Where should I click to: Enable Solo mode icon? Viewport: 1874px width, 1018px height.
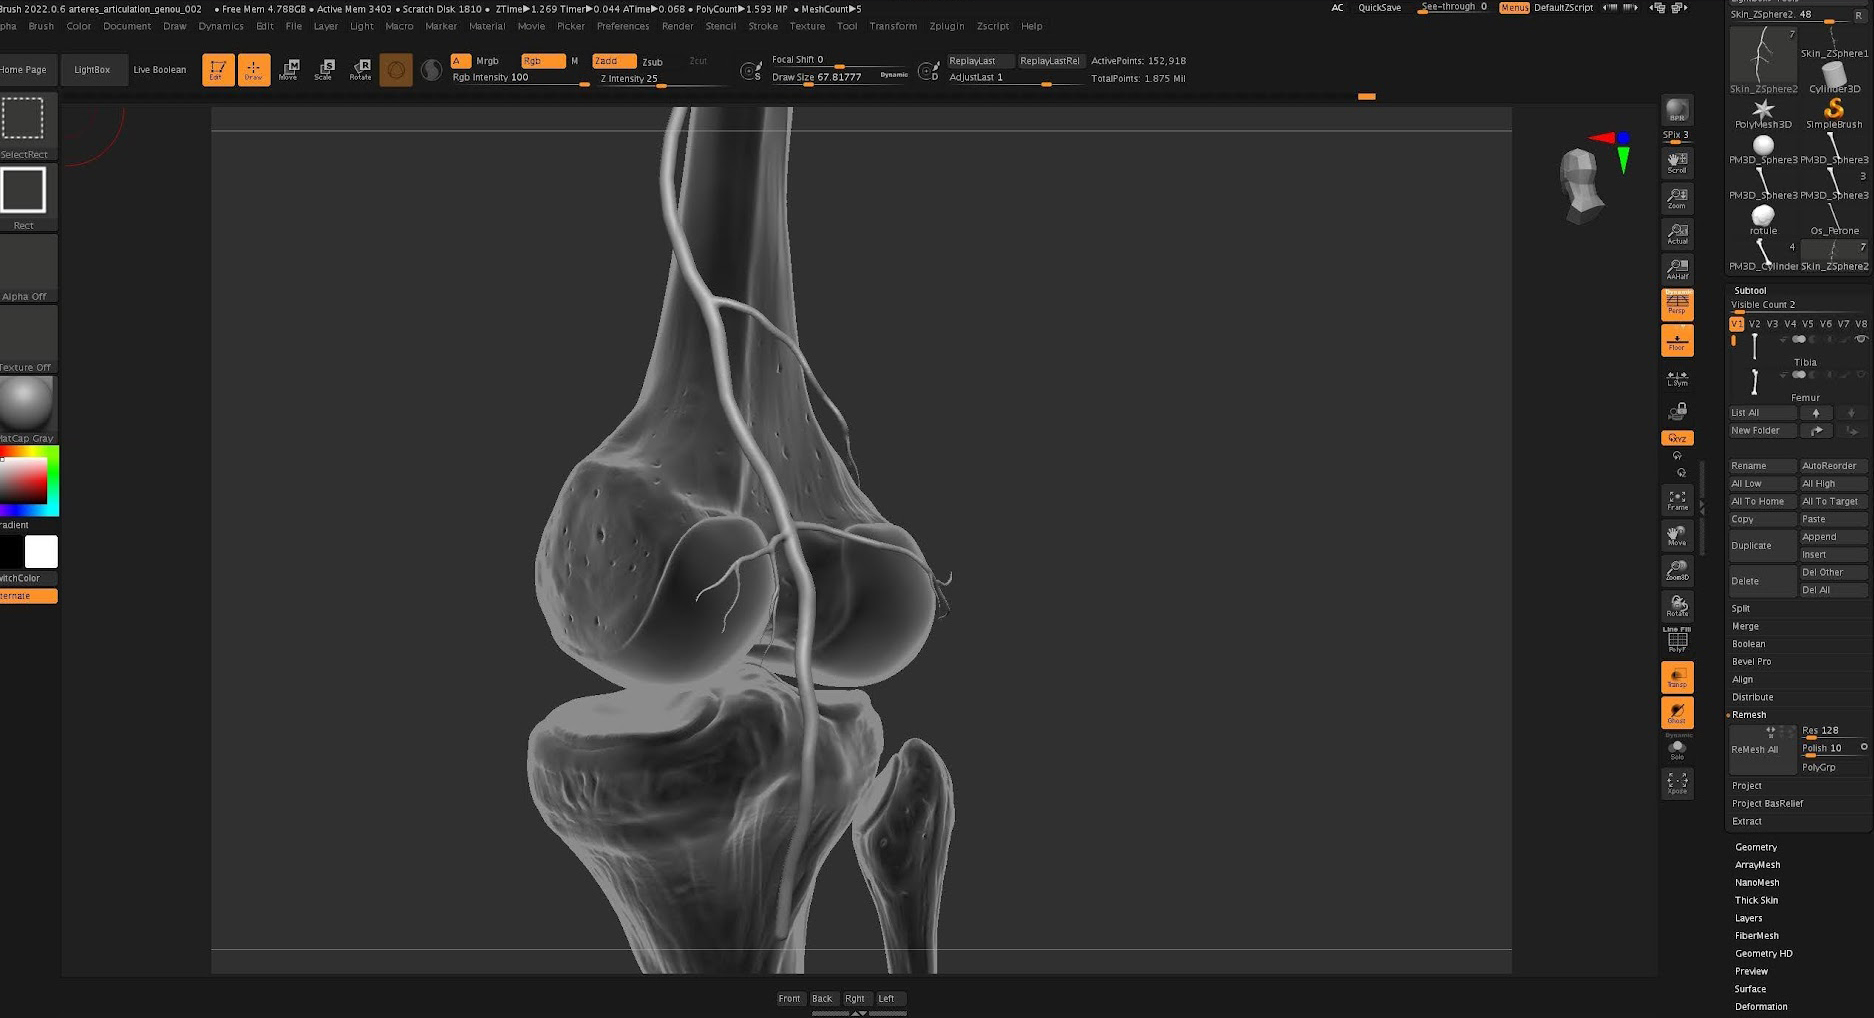[1677, 749]
